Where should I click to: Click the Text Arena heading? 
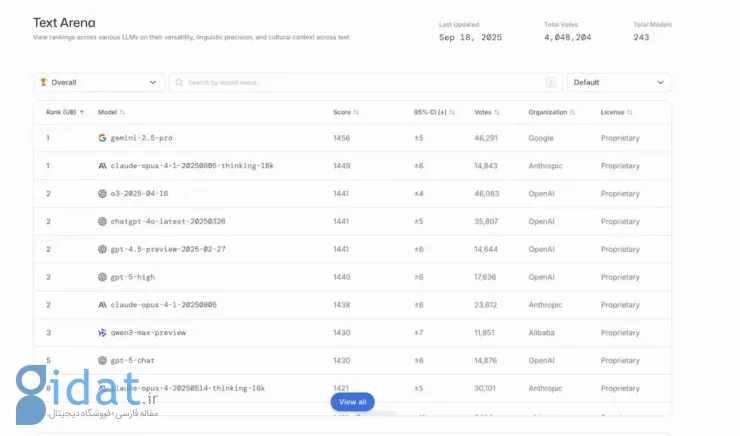click(x=64, y=22)
